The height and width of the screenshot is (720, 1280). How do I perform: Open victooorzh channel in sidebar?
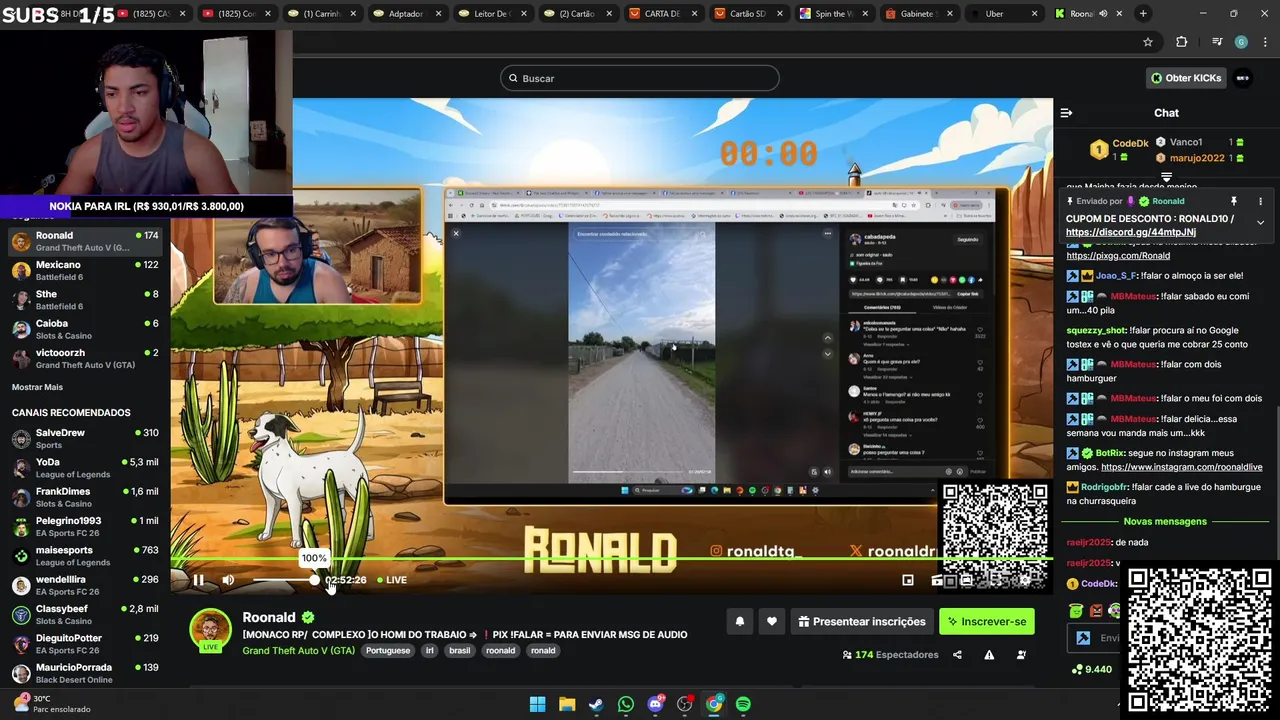(x=85, y=358)
